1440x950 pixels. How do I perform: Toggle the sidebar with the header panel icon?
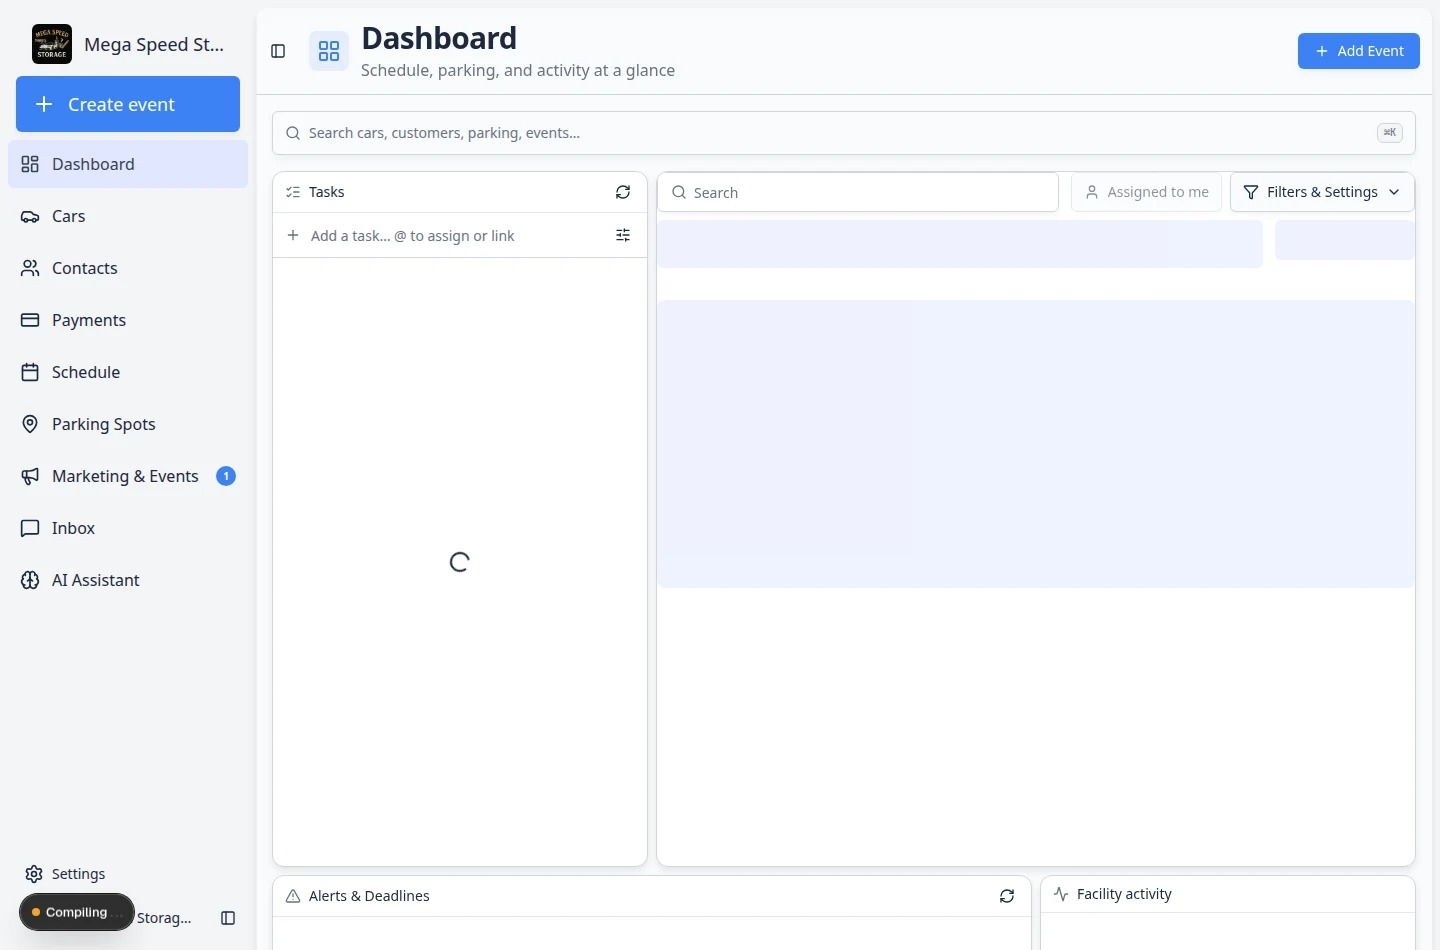click(278, 51)
